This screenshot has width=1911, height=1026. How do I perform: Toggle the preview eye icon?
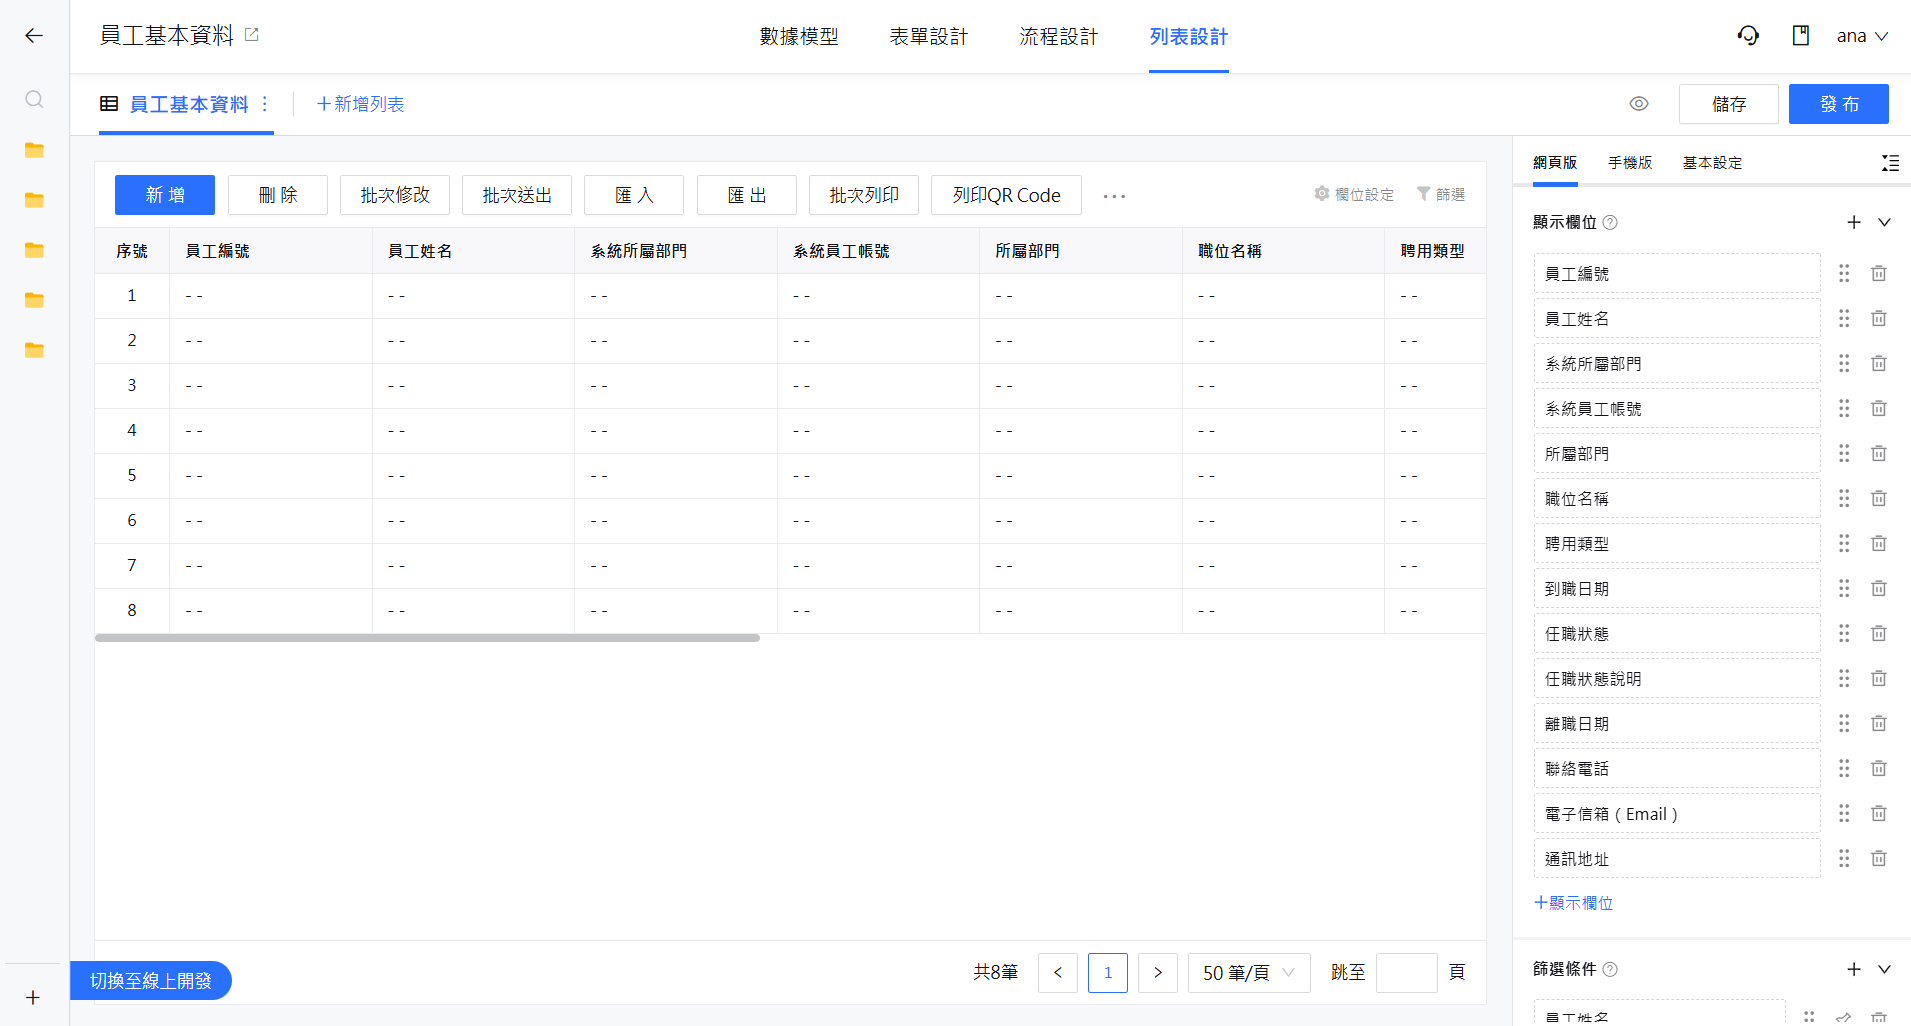[x=1639, y=104]
